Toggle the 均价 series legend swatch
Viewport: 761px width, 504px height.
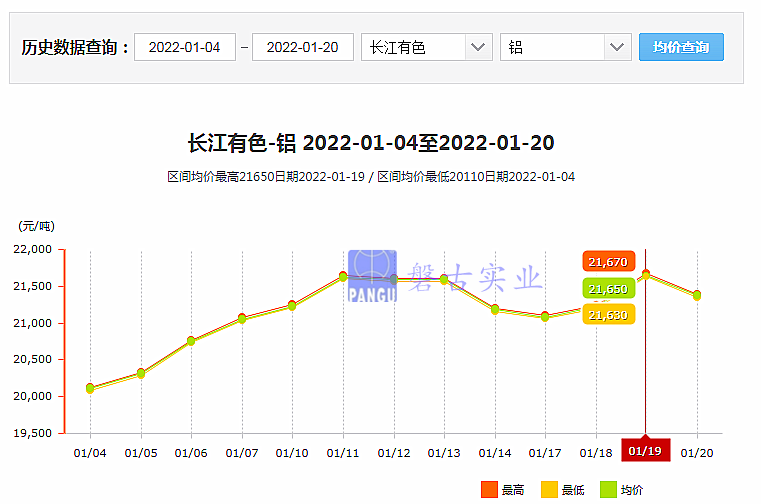(x=608, y=489)
